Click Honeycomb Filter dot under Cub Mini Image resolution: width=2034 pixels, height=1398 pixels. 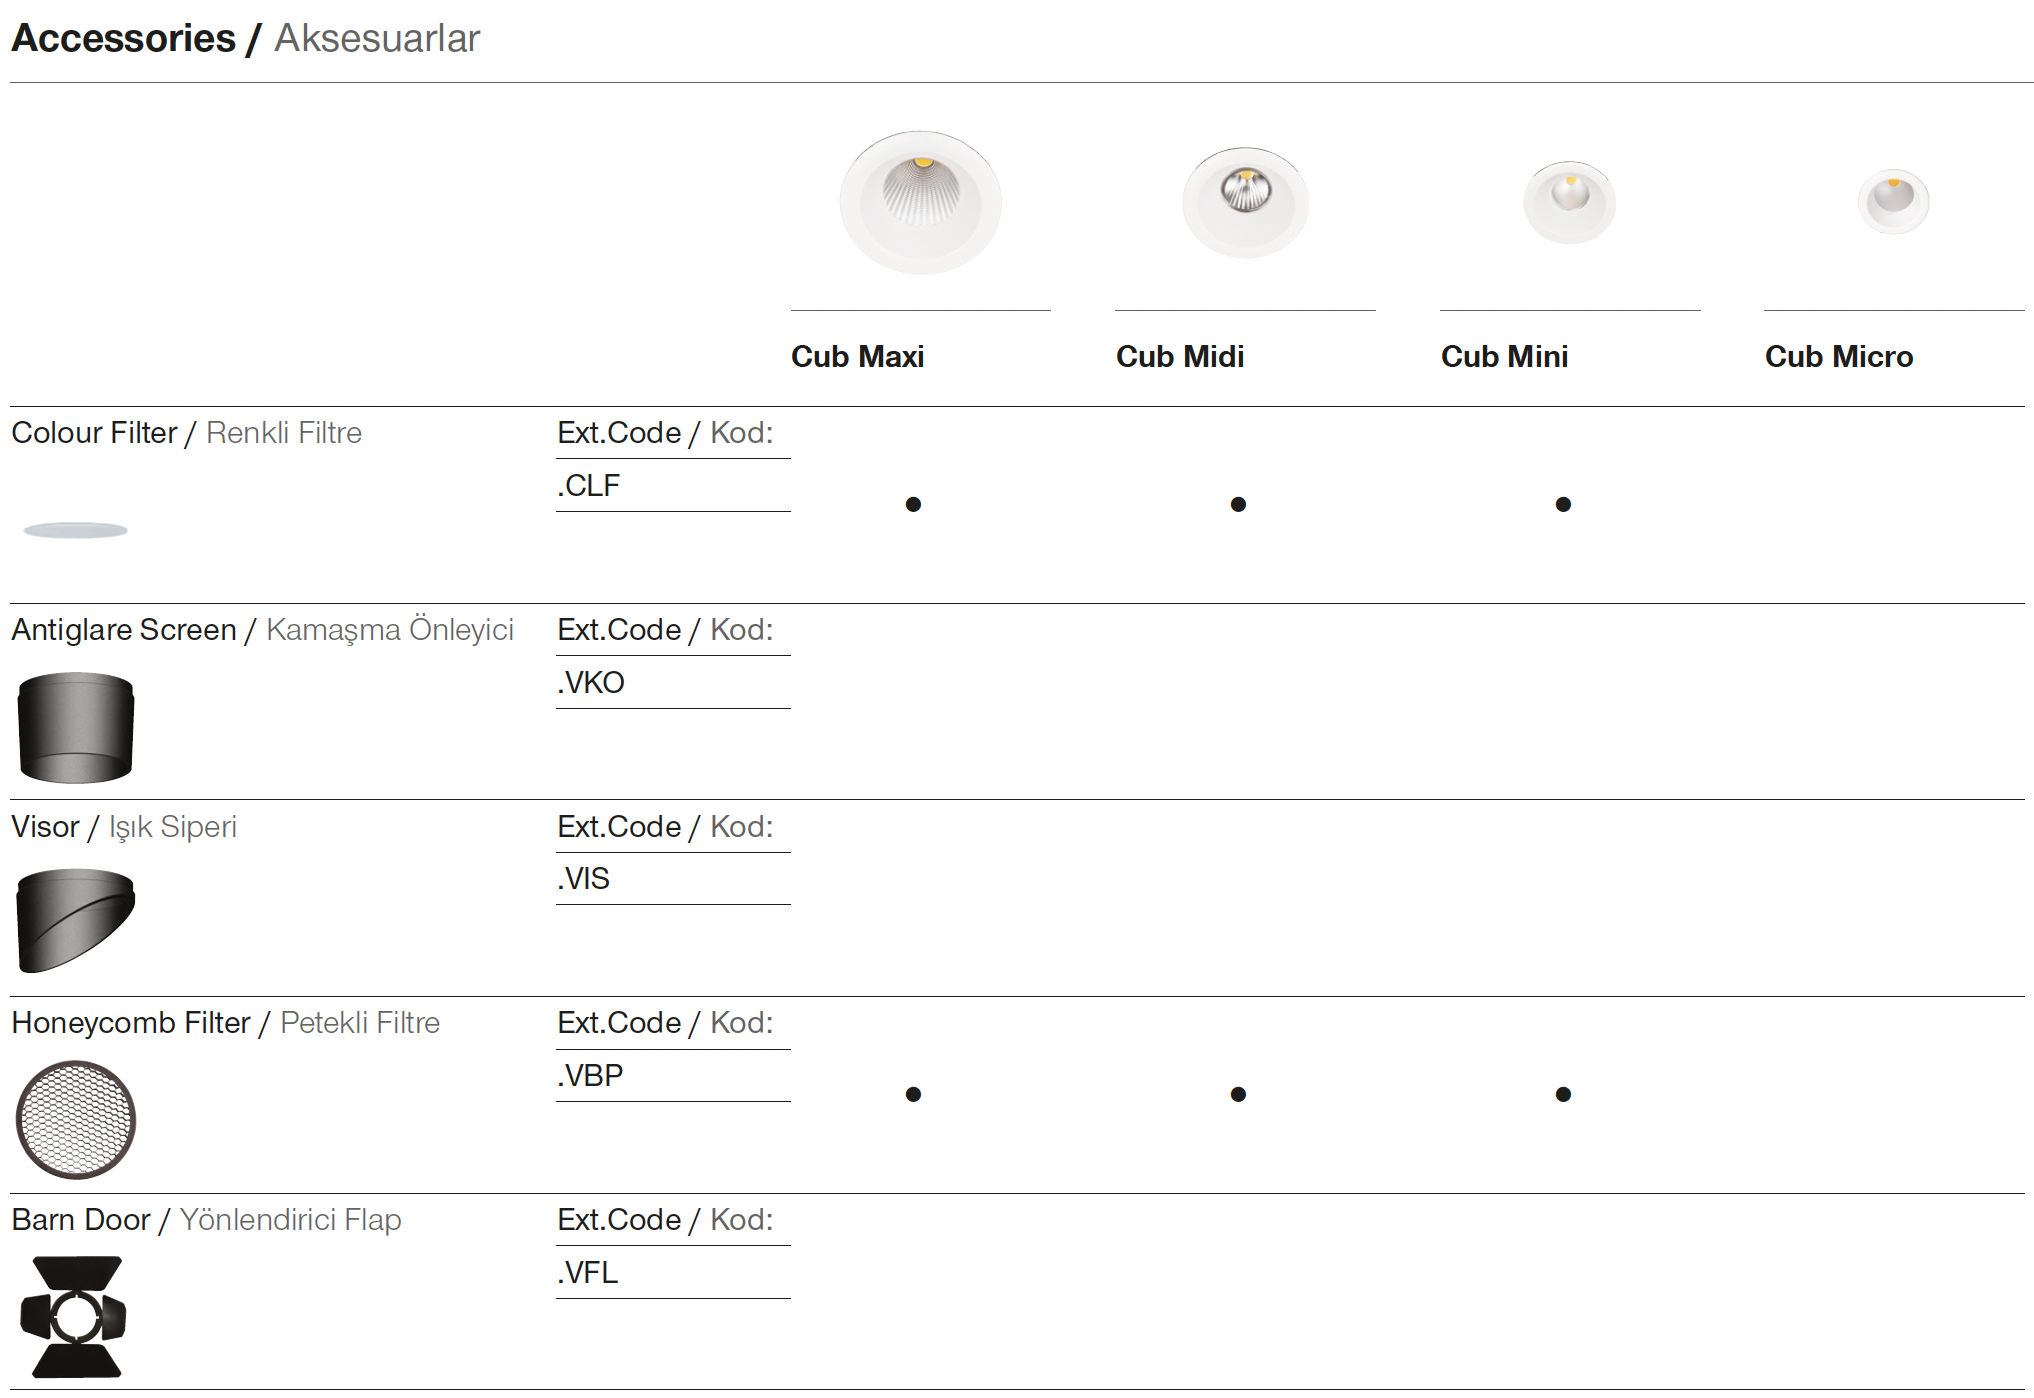point(1563,1095)
